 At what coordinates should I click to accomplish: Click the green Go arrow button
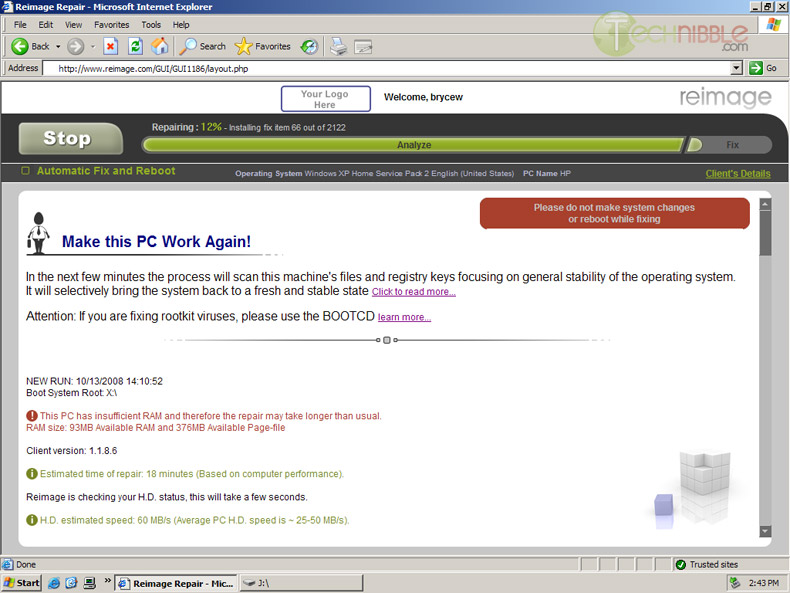tap(756, 68)
